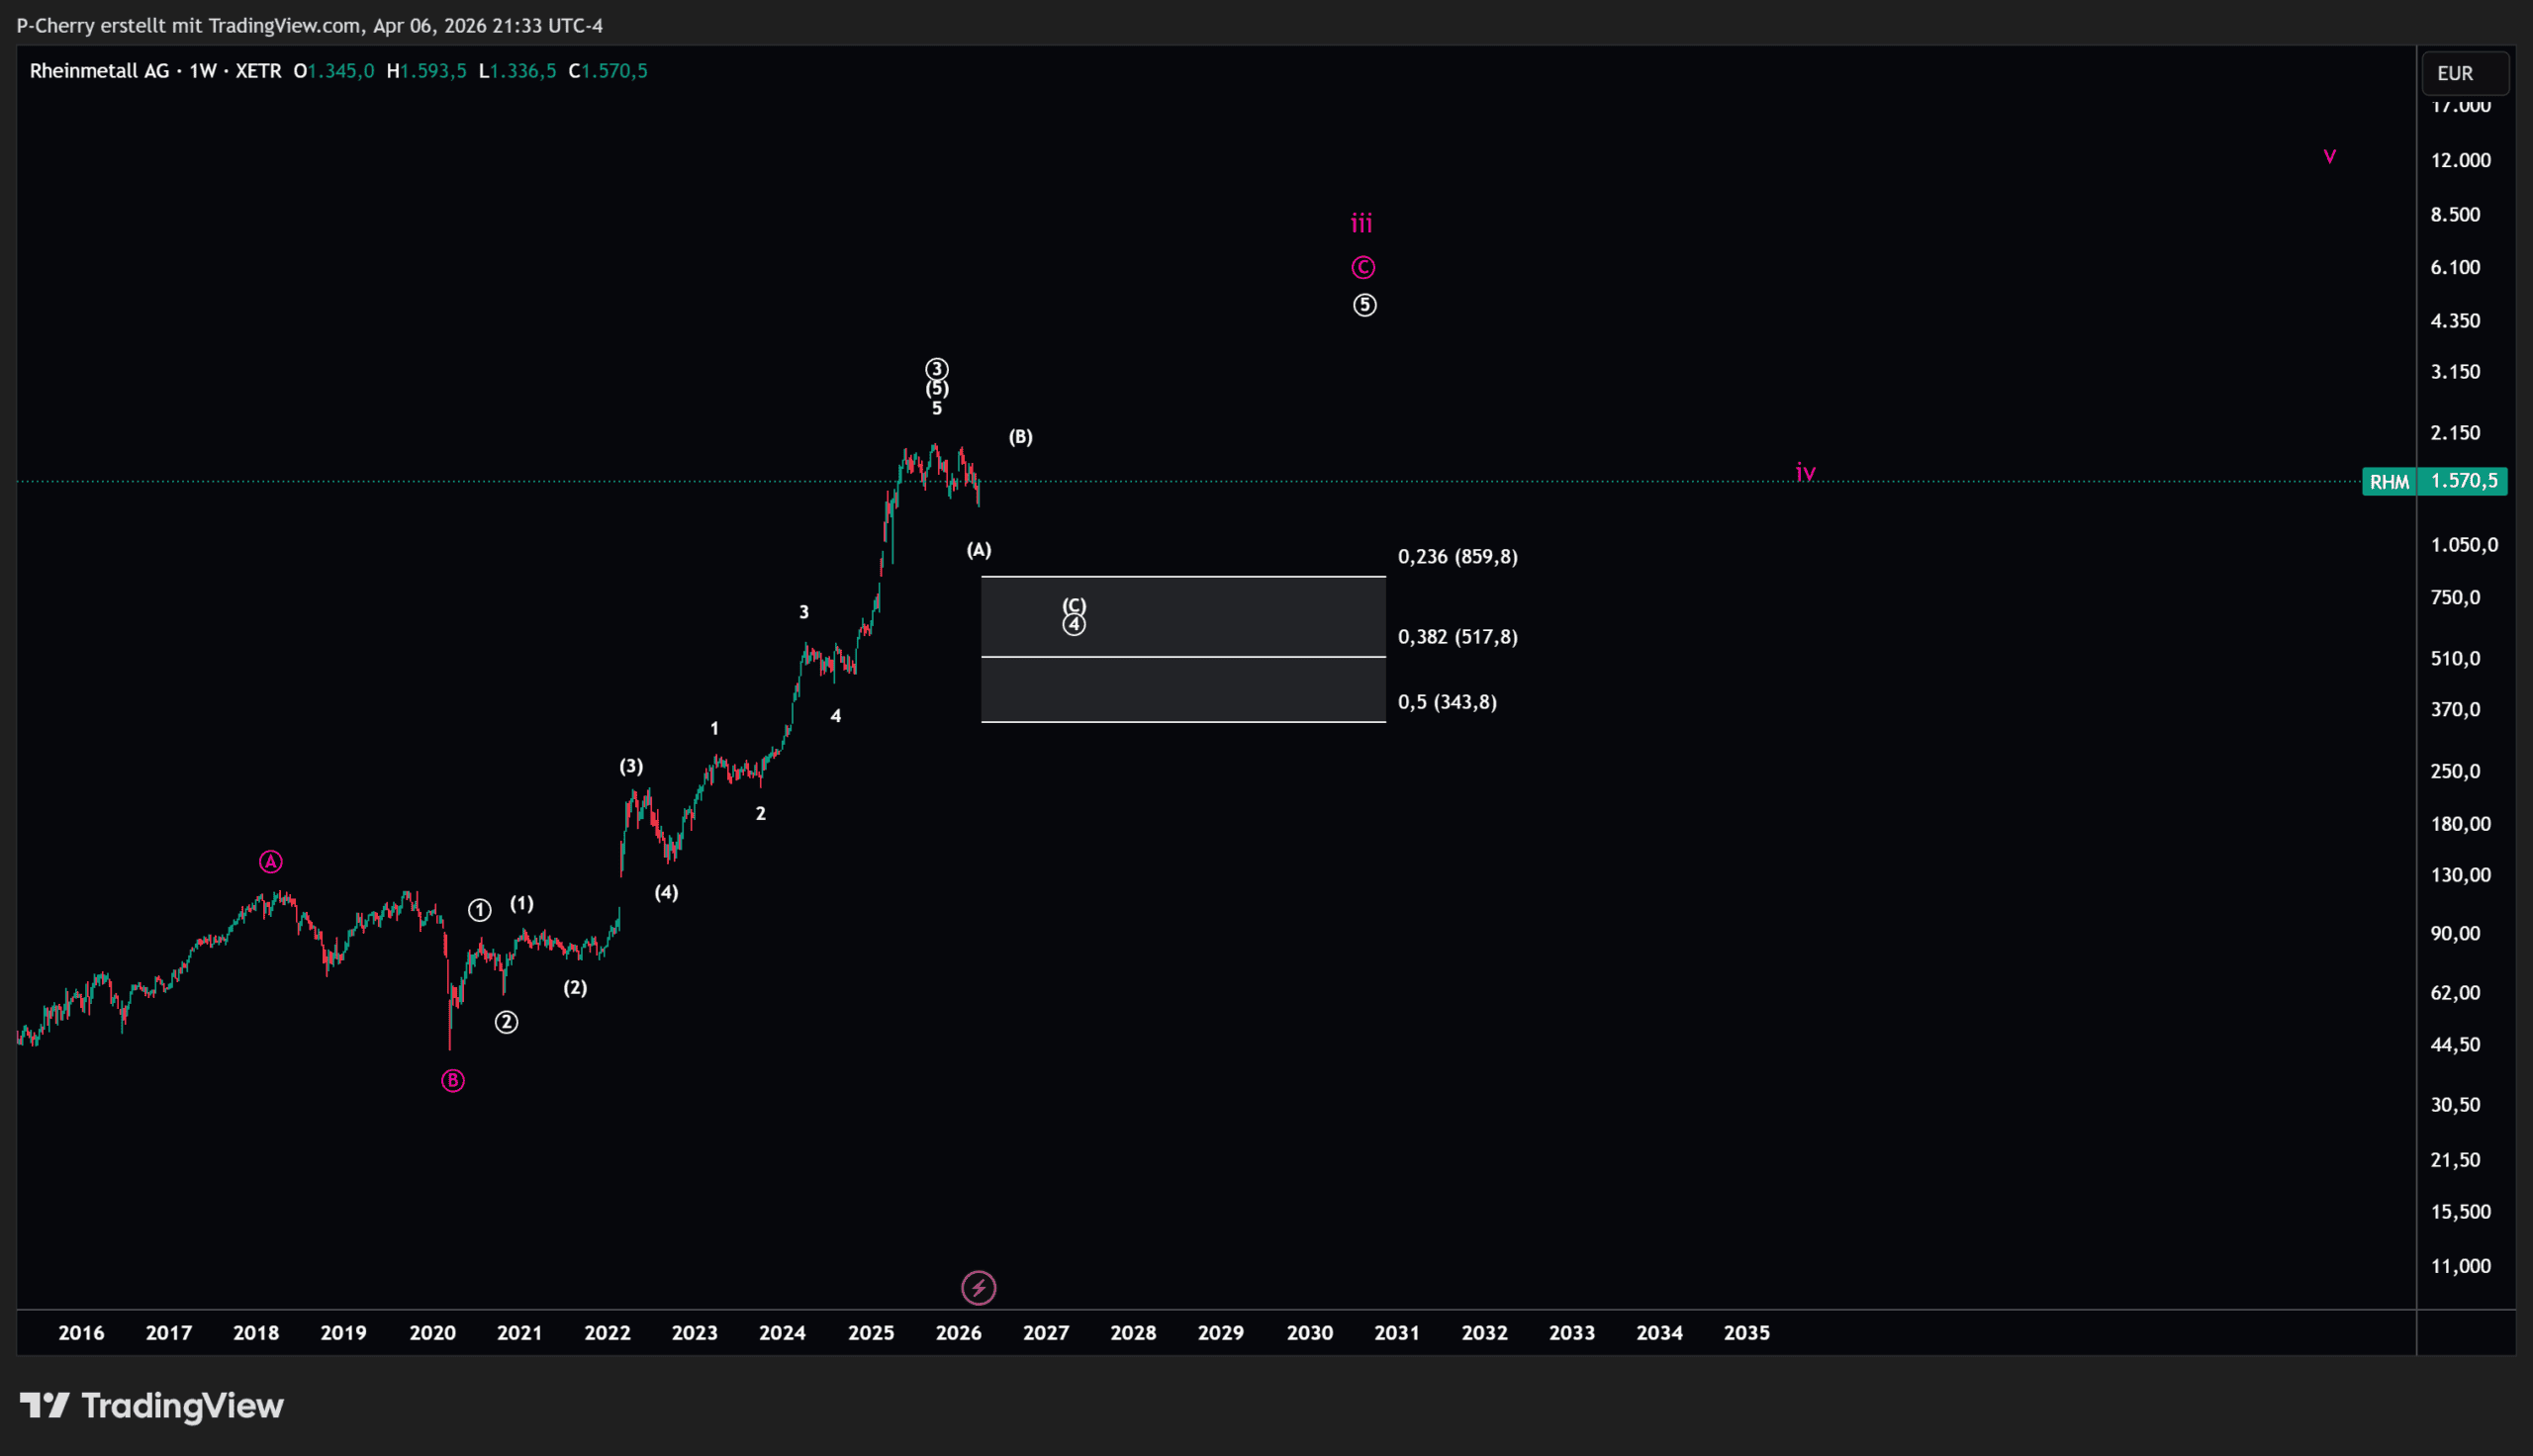This screenshot has height=1456, width=2533.
Task: Select the pink circled B wave label
Action: click(x=453, y=1081)
